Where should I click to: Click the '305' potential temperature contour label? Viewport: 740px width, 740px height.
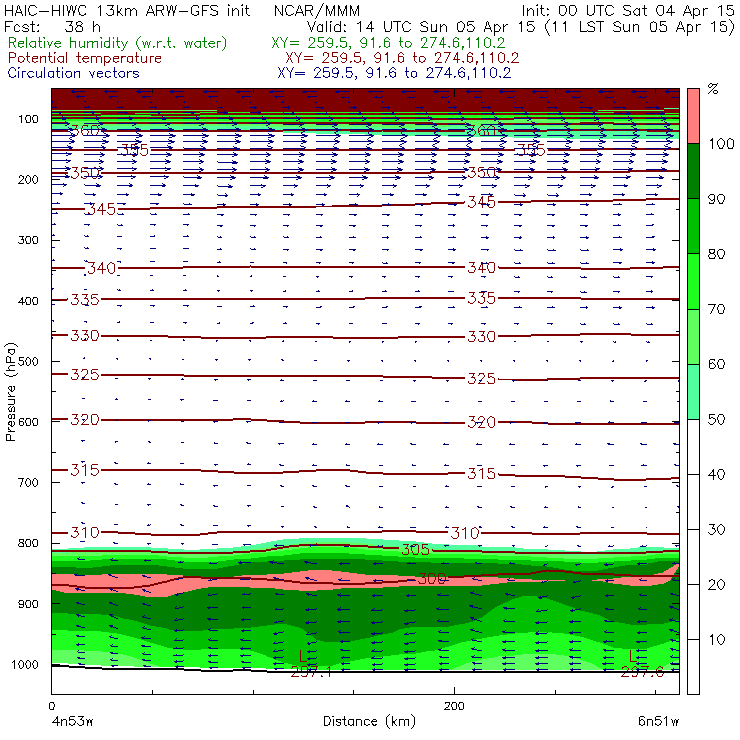tap(415, 549)
